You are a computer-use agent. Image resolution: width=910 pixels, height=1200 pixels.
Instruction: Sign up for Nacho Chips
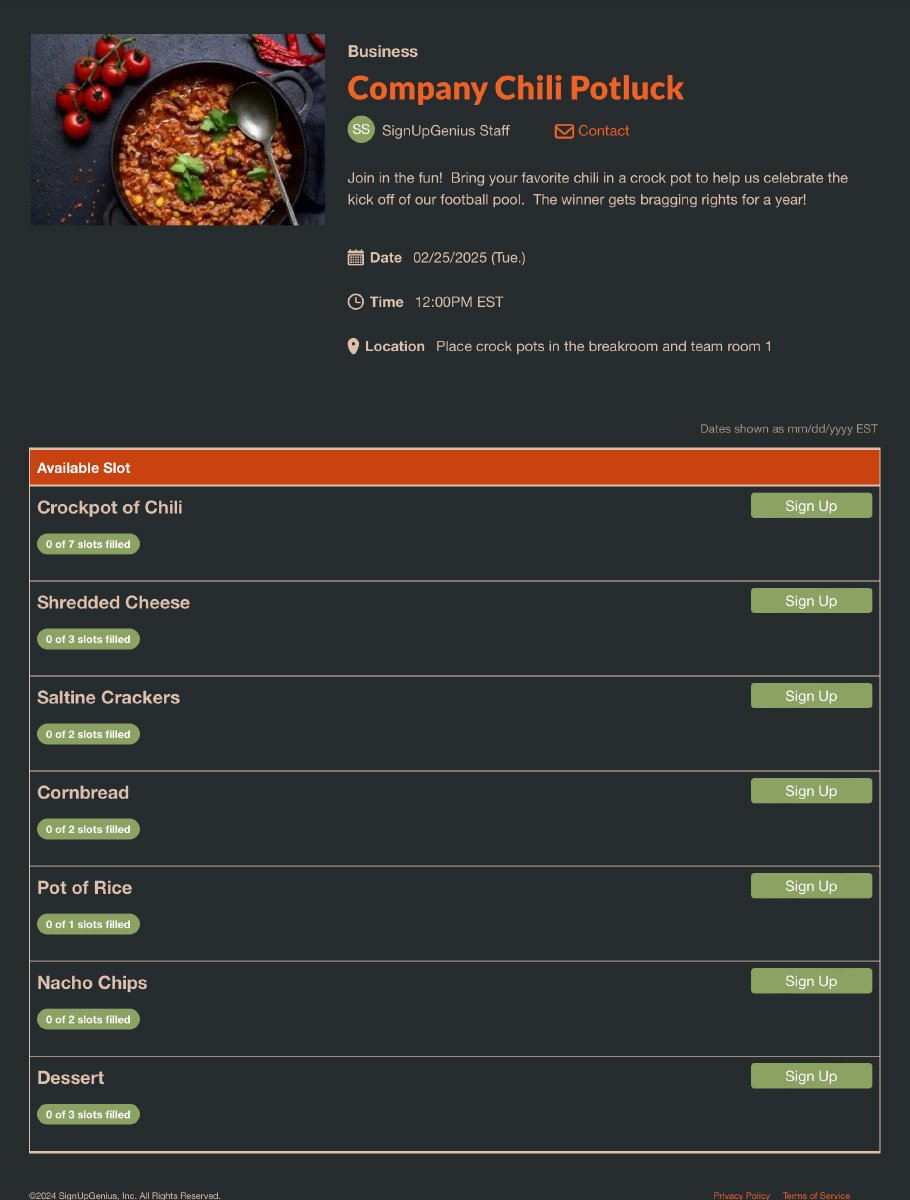click(811, 980)
